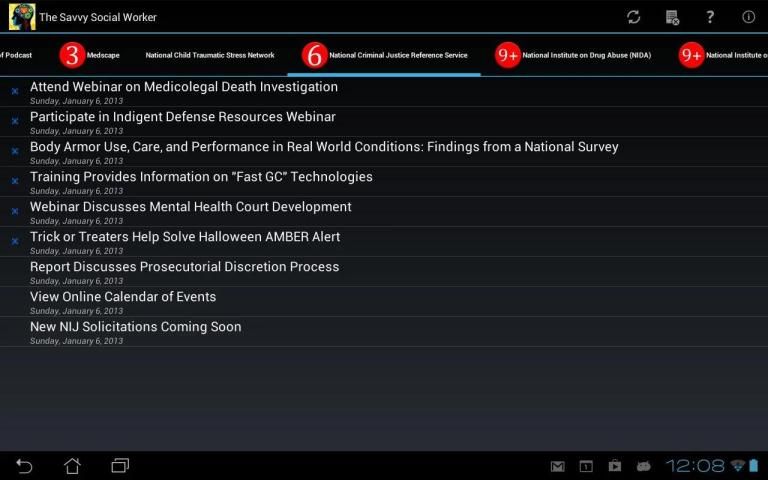Toggle the x marker beside Medicolegal Death Investigation
Image resolution: width=768 pixels, height=480 pixels.
point(15,91)
